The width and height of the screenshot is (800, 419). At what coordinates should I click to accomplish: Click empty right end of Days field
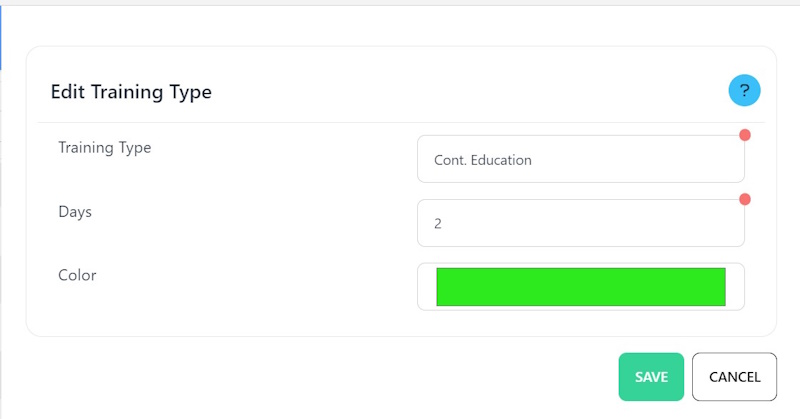point(700,223)
